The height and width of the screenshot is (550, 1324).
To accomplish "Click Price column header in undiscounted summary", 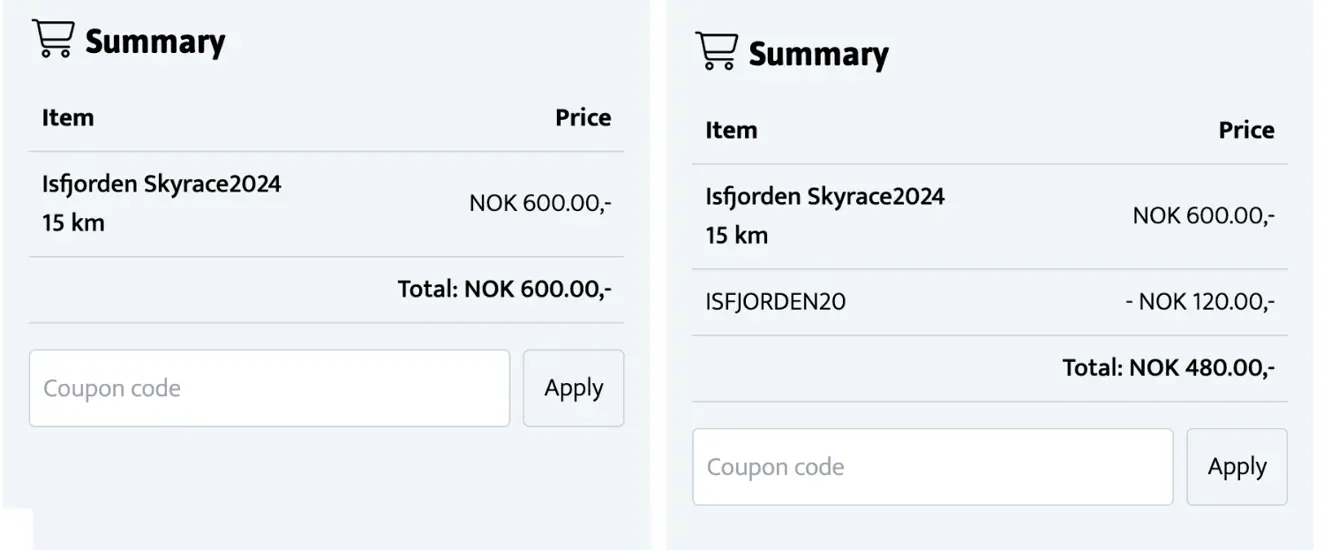I will click(583, 118).
